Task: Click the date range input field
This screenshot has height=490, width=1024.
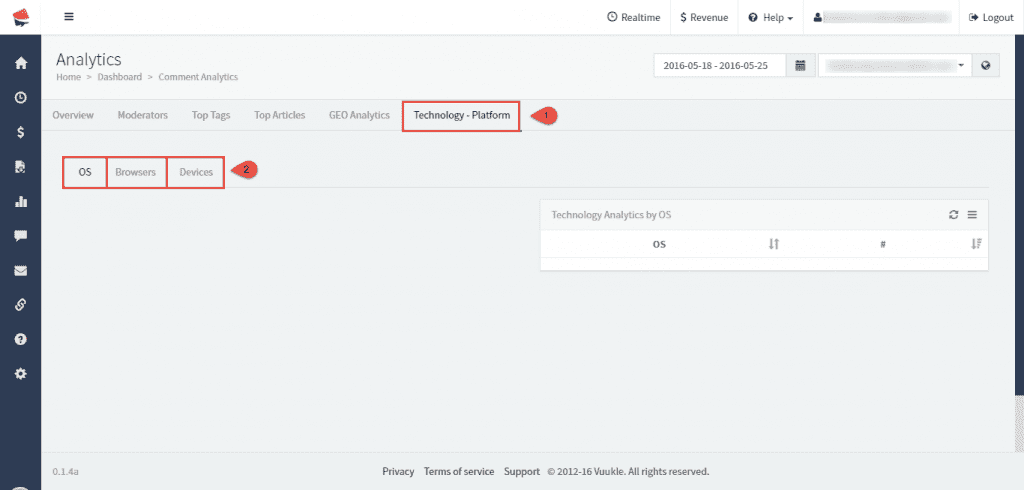Action: coord(720,65)
